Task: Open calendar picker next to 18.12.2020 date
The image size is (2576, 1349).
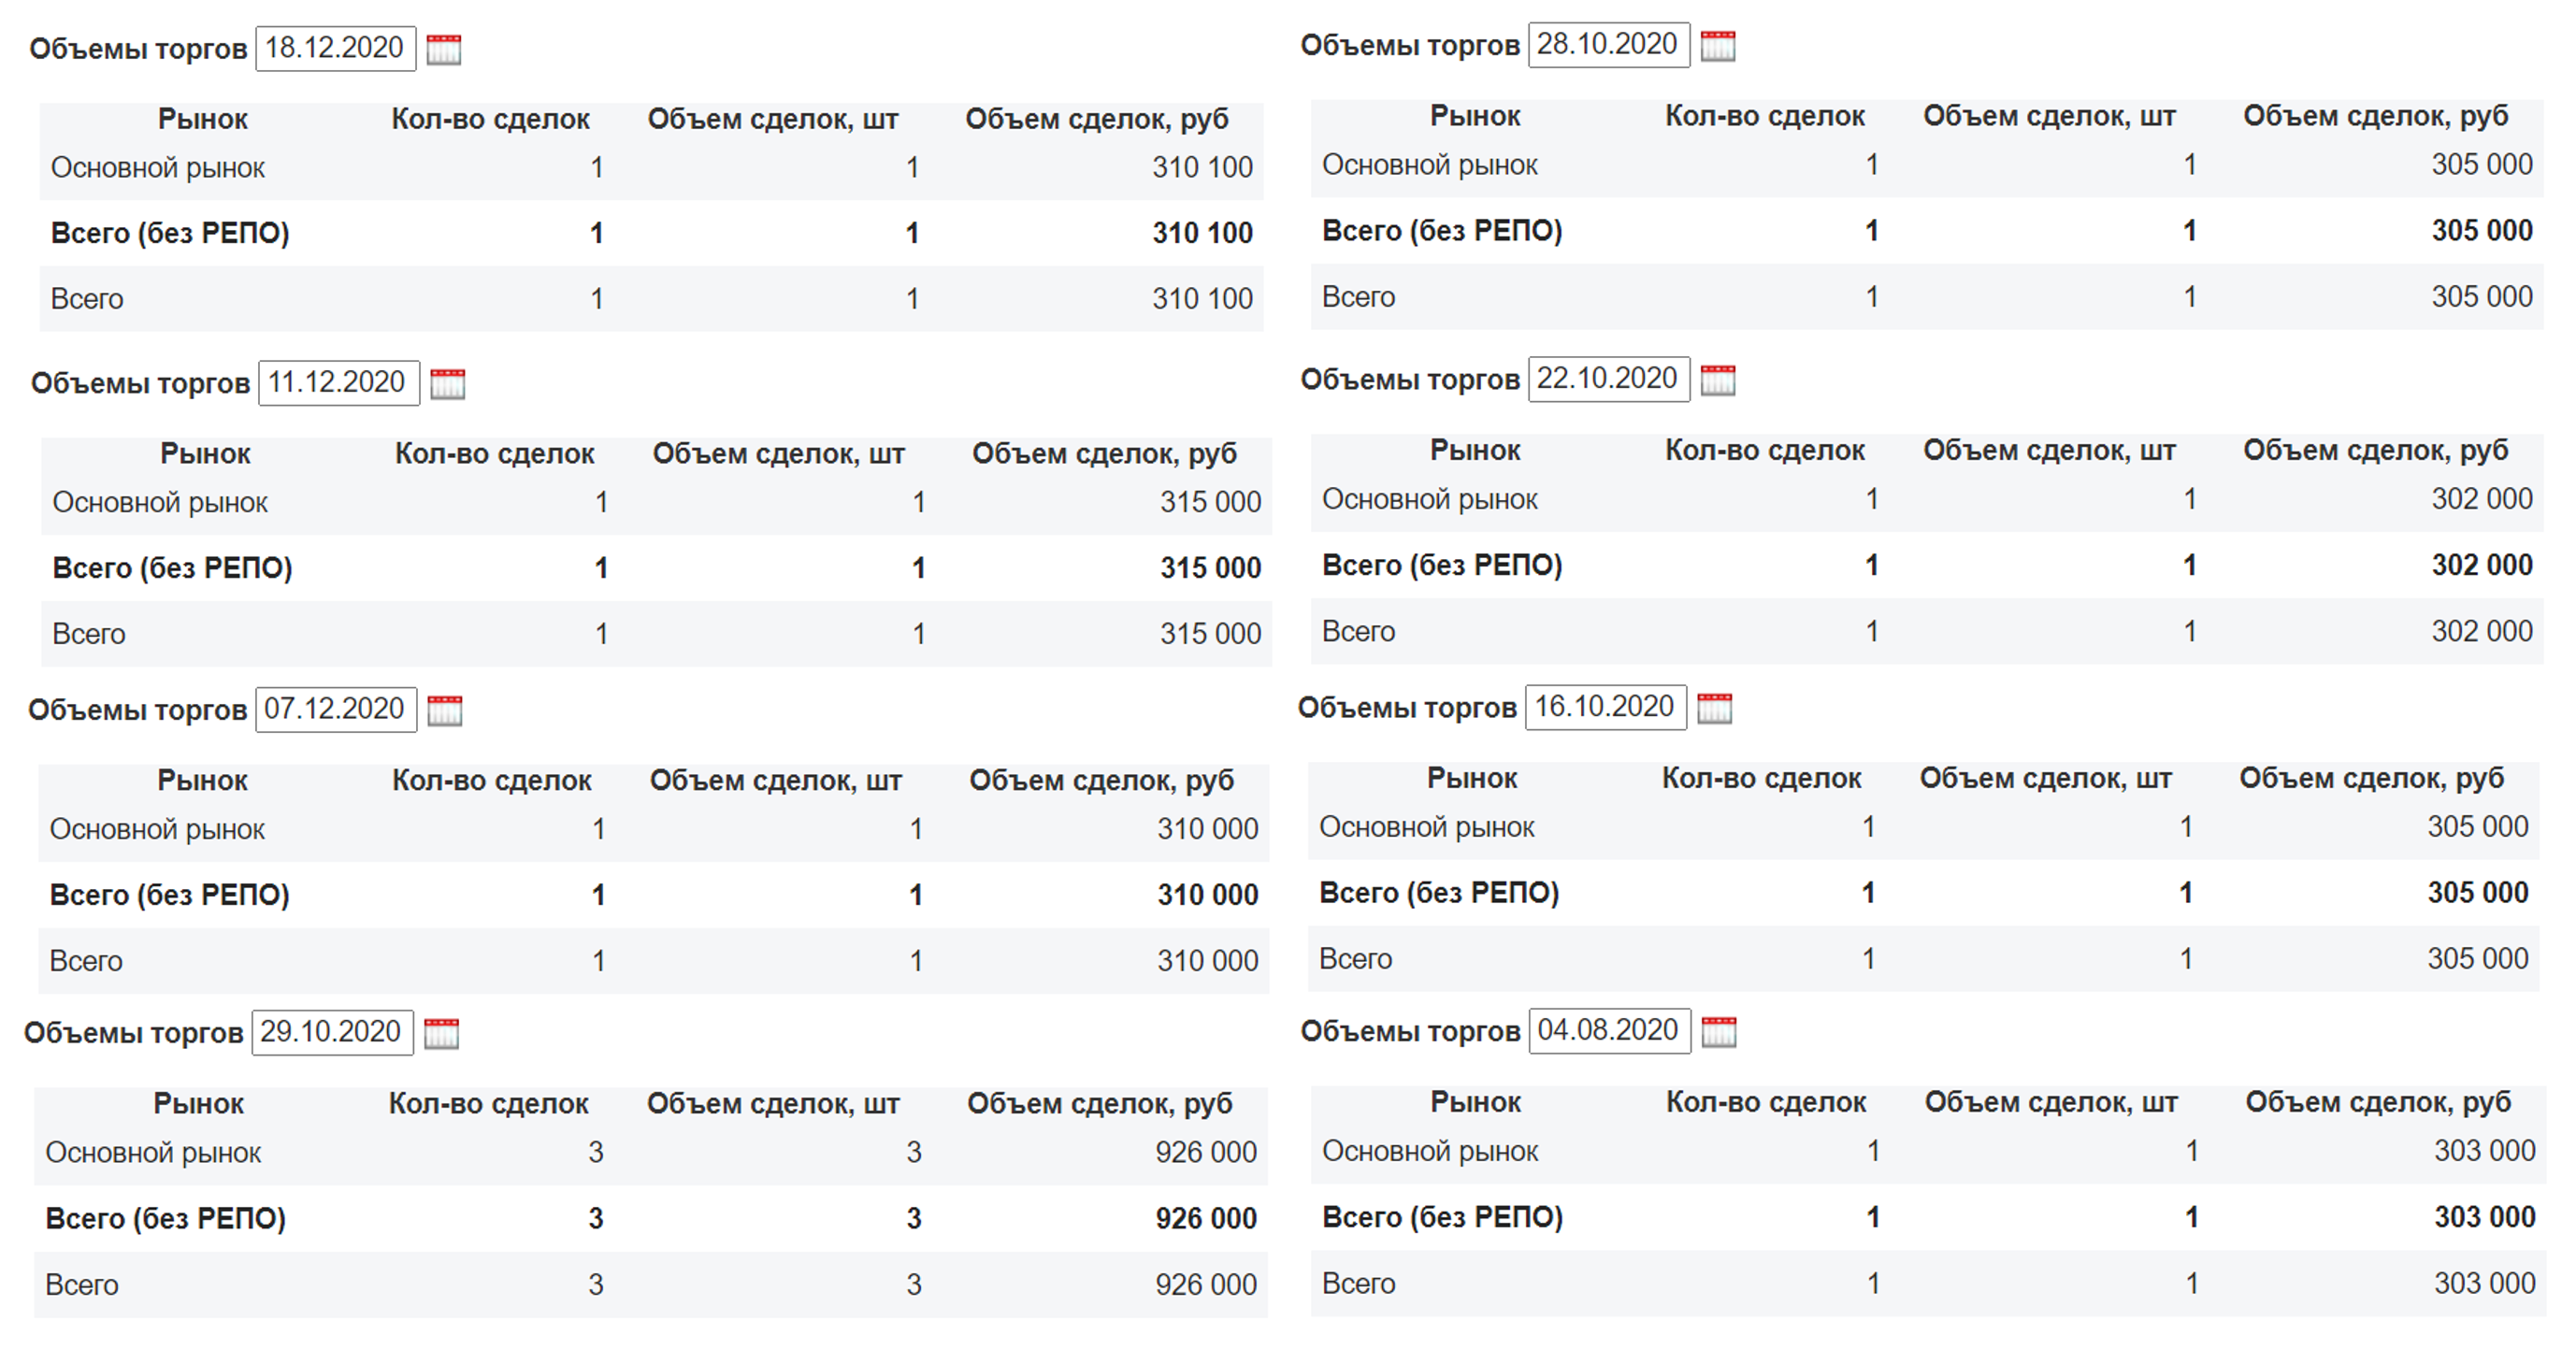Action: click(444, 49)
